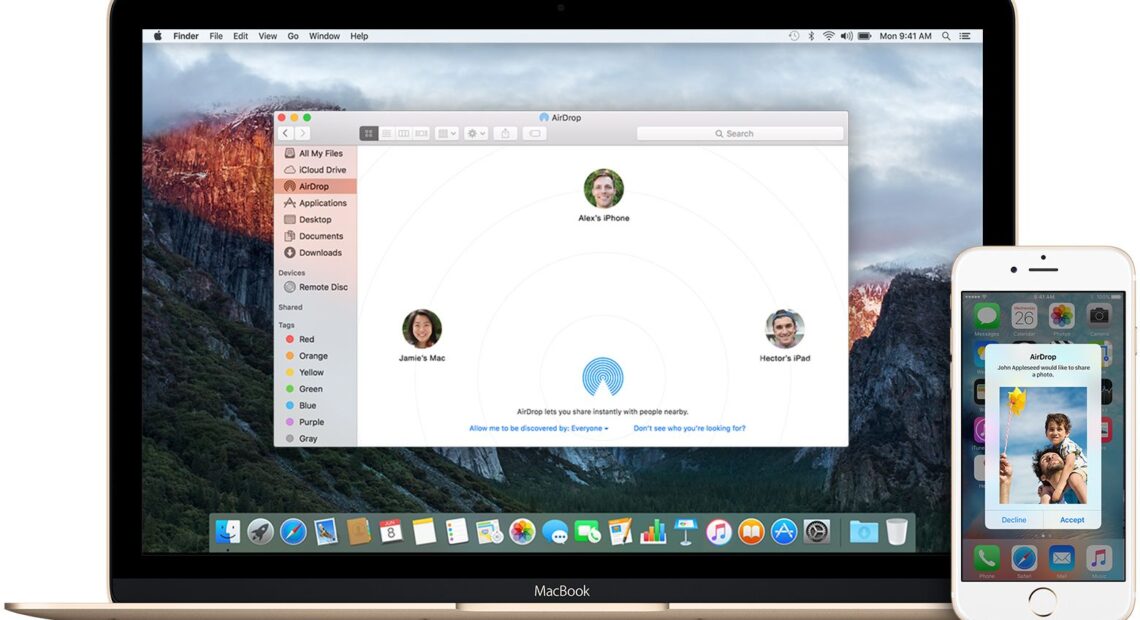Select the Red tag
Image resolution: width=1140 pixels, height=620 pixels.
pos(316,339)
